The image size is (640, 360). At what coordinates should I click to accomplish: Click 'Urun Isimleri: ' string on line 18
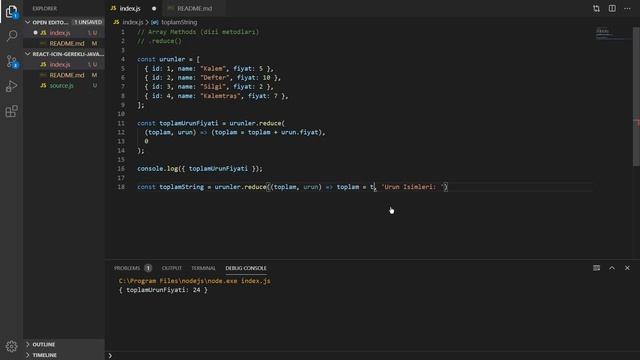tap(413, 187)
